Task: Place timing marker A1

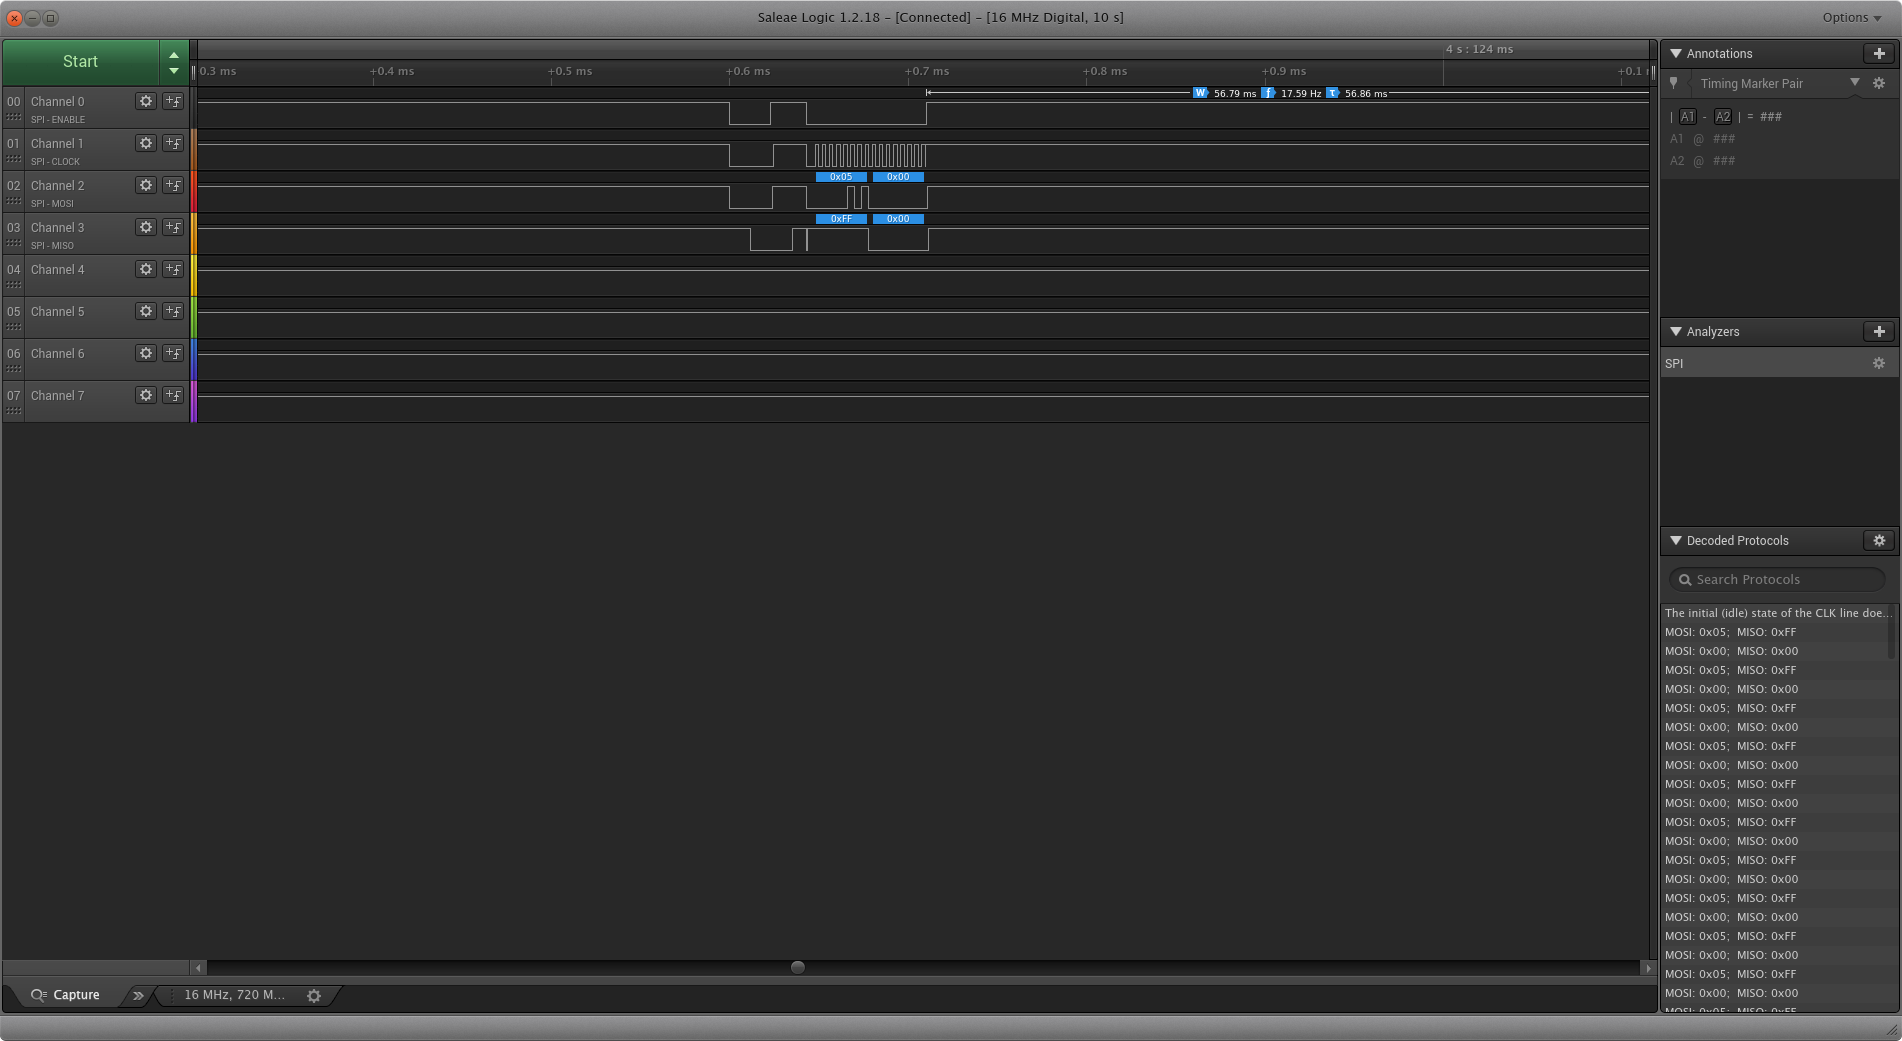Action: (1688, 116)
